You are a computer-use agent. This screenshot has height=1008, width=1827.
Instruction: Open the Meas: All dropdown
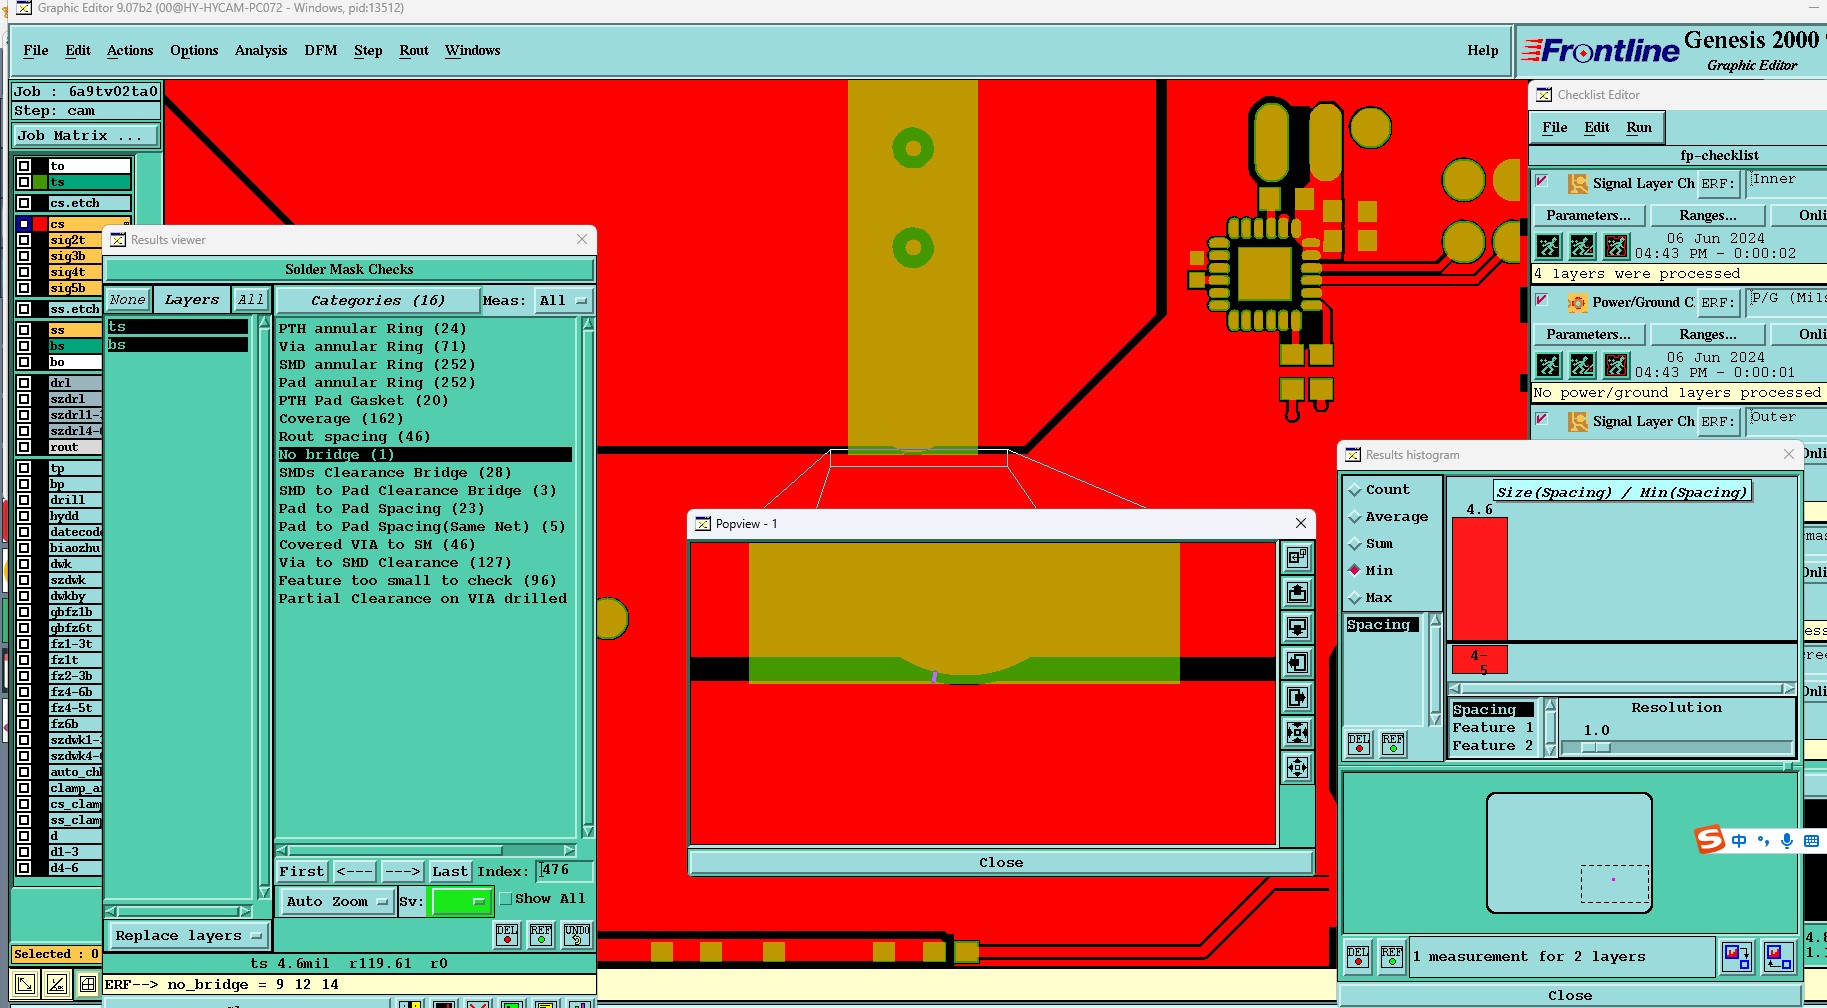[x=563, y=301]
